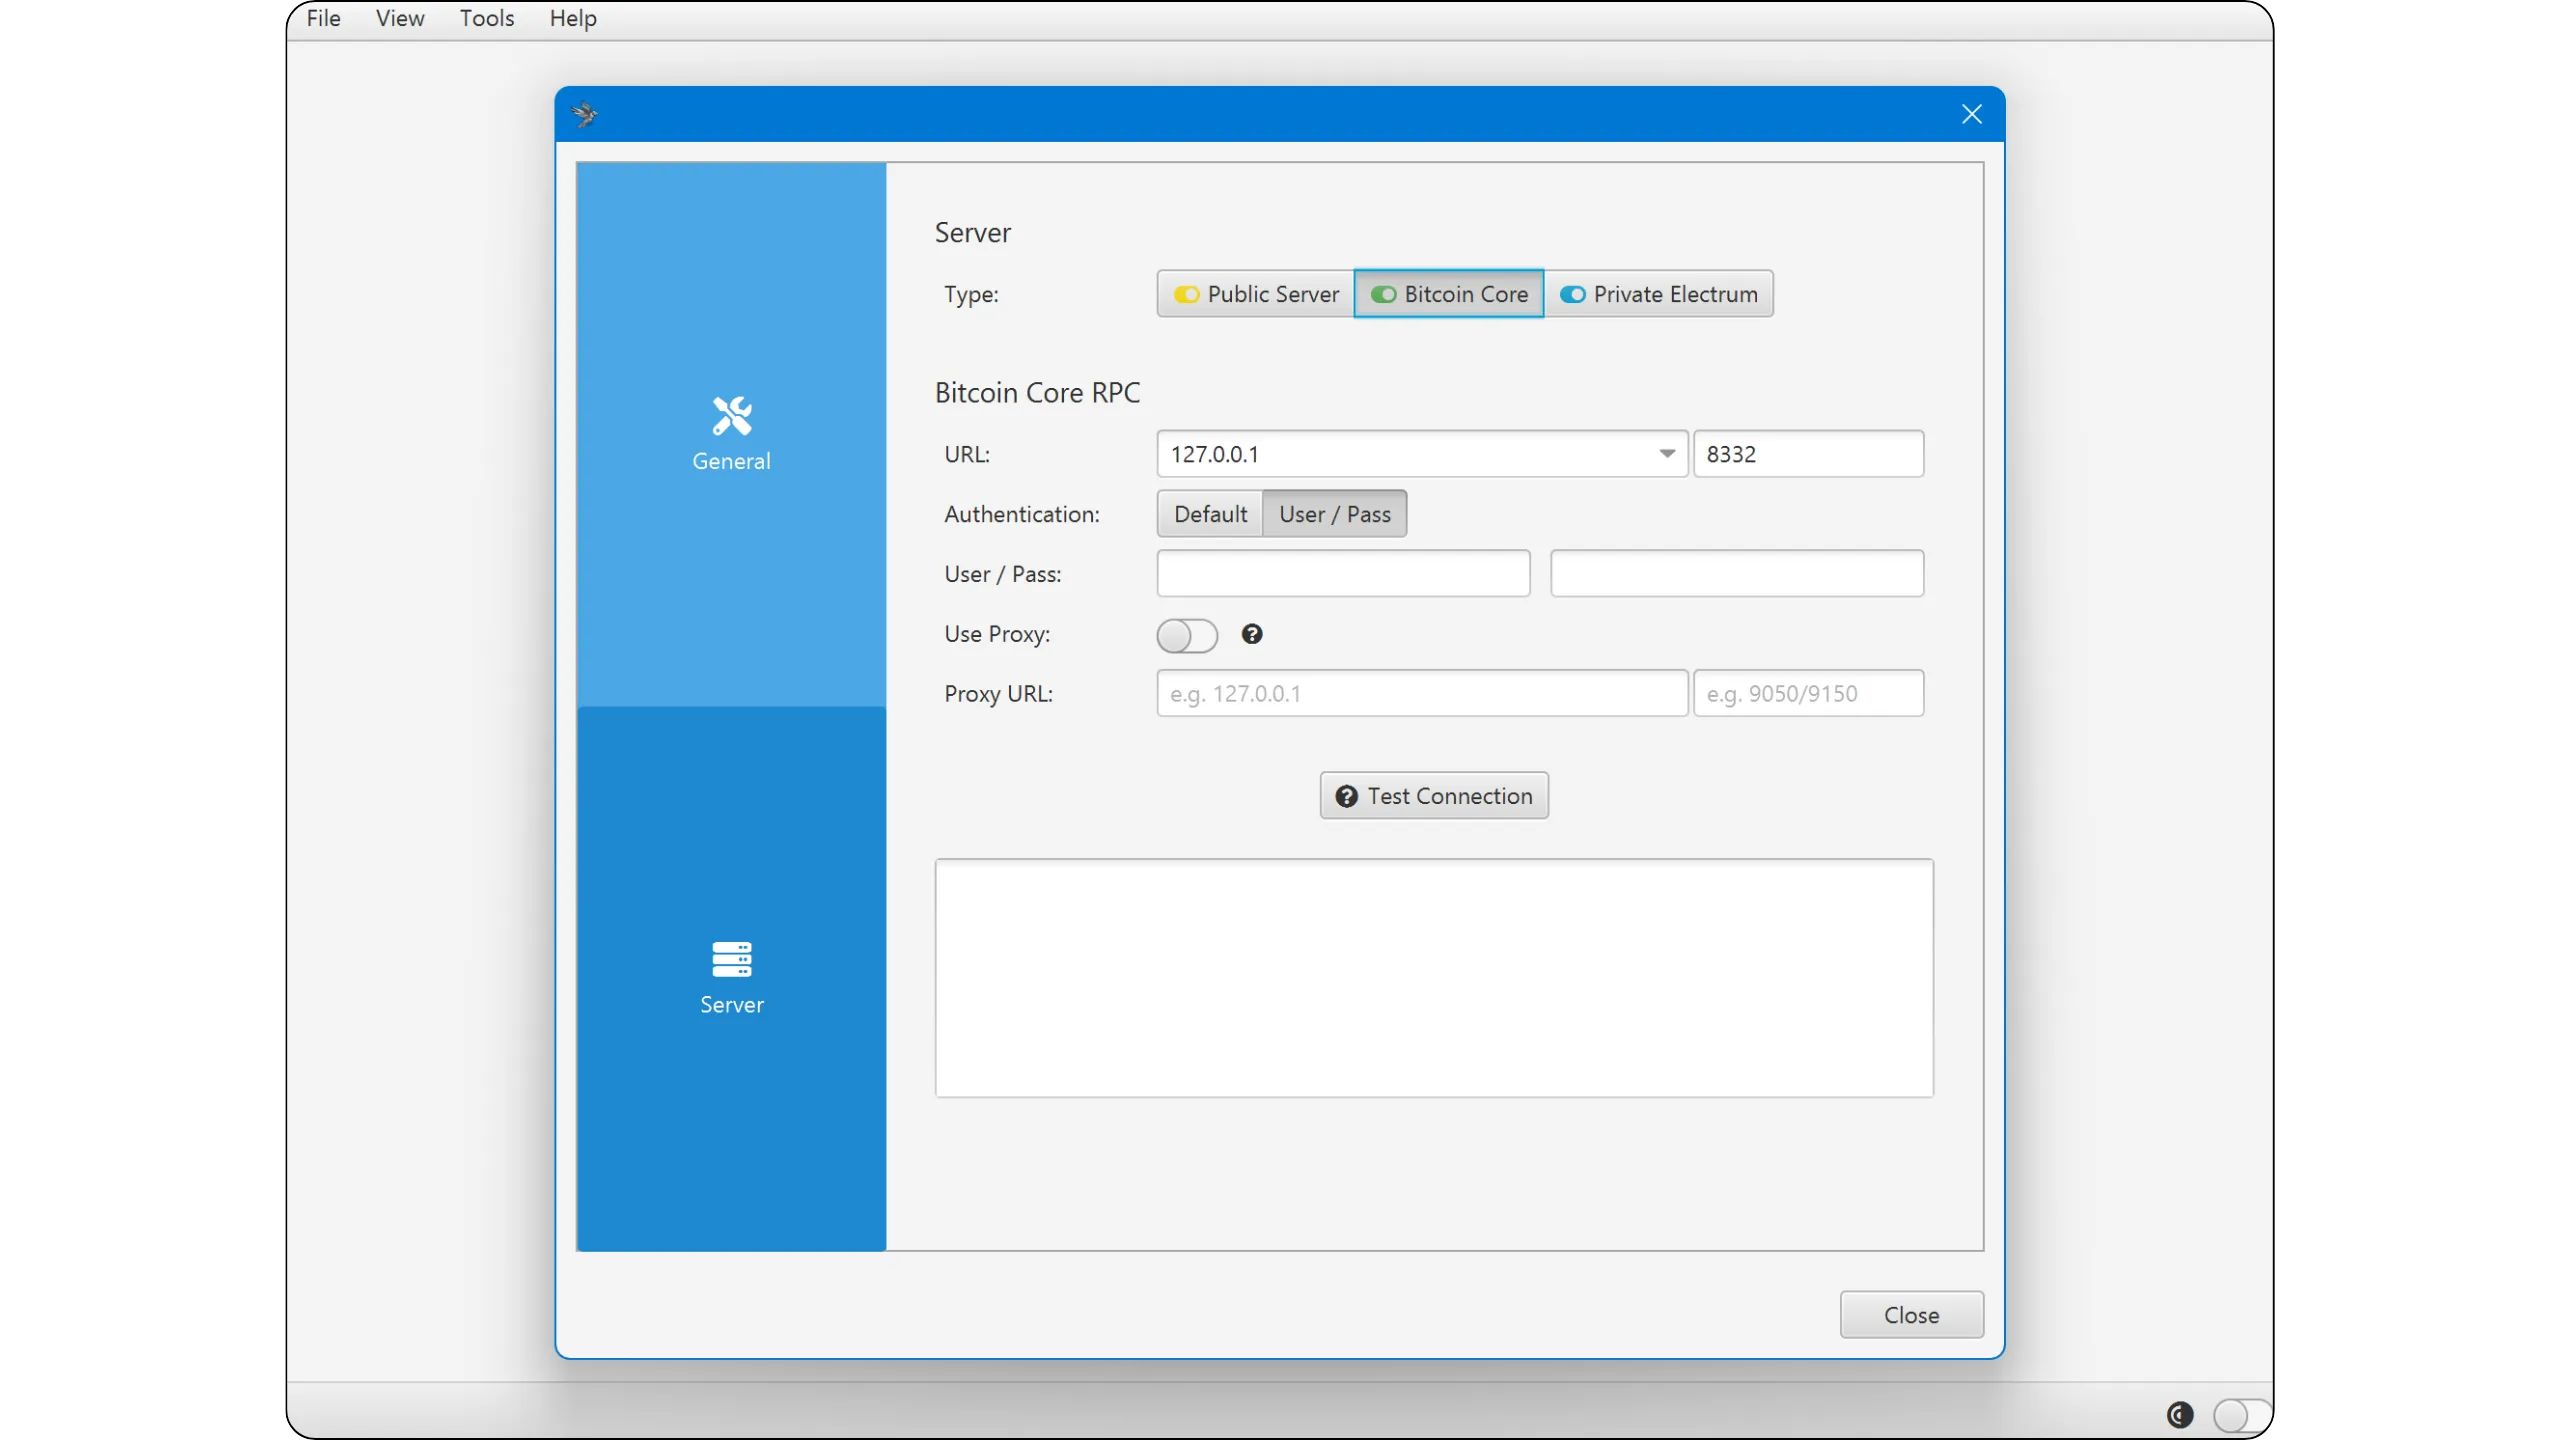Expand the URL host dropdown arrow
Image resolution: width=2560 pixels, height=1440 pixels.
click(1667, 454)
